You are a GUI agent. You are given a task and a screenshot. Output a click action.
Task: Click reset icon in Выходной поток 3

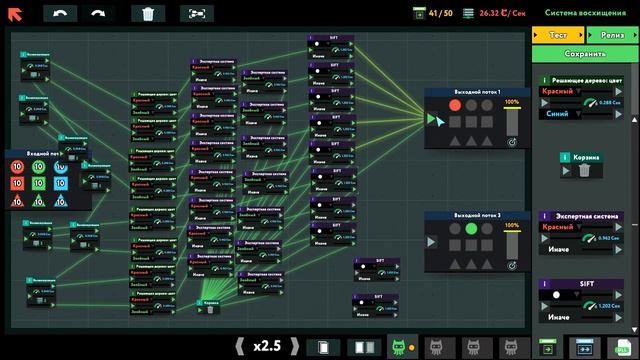coord(512,266)
